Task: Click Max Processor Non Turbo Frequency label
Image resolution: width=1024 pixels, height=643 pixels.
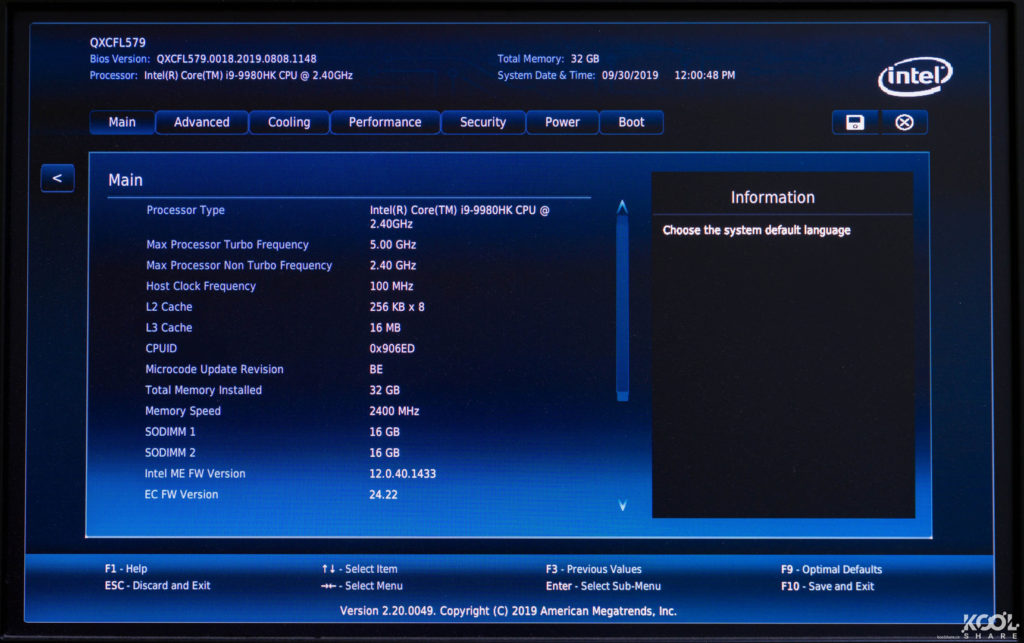Action: click(x=239, y=266)
